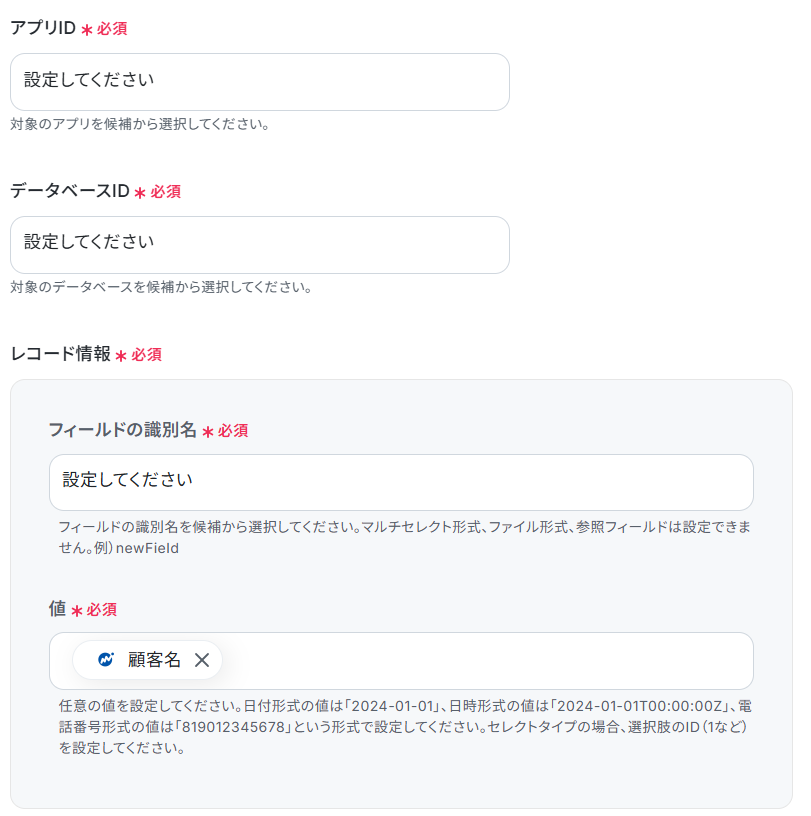Select the 顧客名 value chip text
This screenshot has height=816, width=811.
click(x=154, y=660)
